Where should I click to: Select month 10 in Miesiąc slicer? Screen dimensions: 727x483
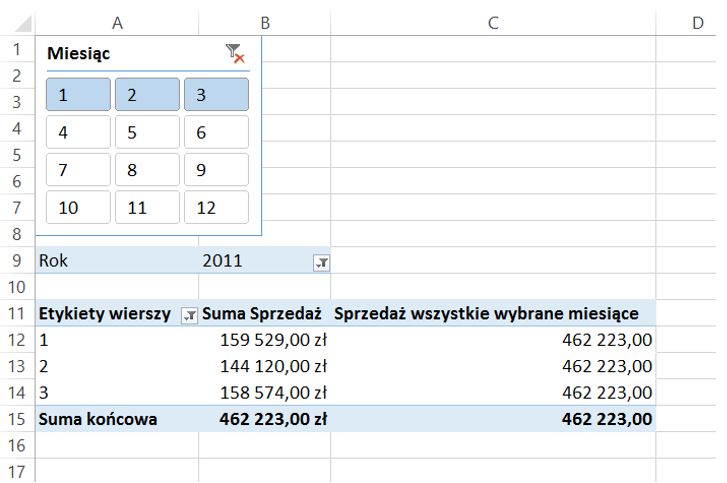78,207
